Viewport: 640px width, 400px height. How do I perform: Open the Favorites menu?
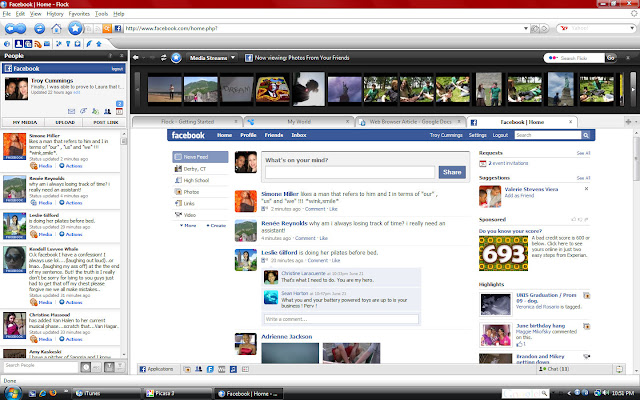[x=79, y=14]
